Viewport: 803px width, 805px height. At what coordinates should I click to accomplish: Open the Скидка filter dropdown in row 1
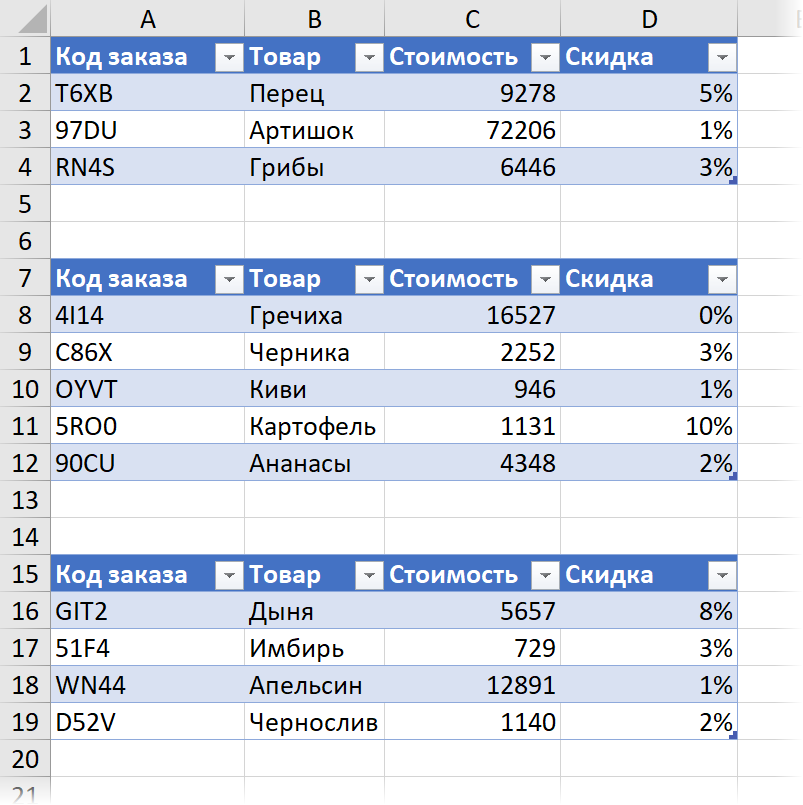(x=722, y=57)
